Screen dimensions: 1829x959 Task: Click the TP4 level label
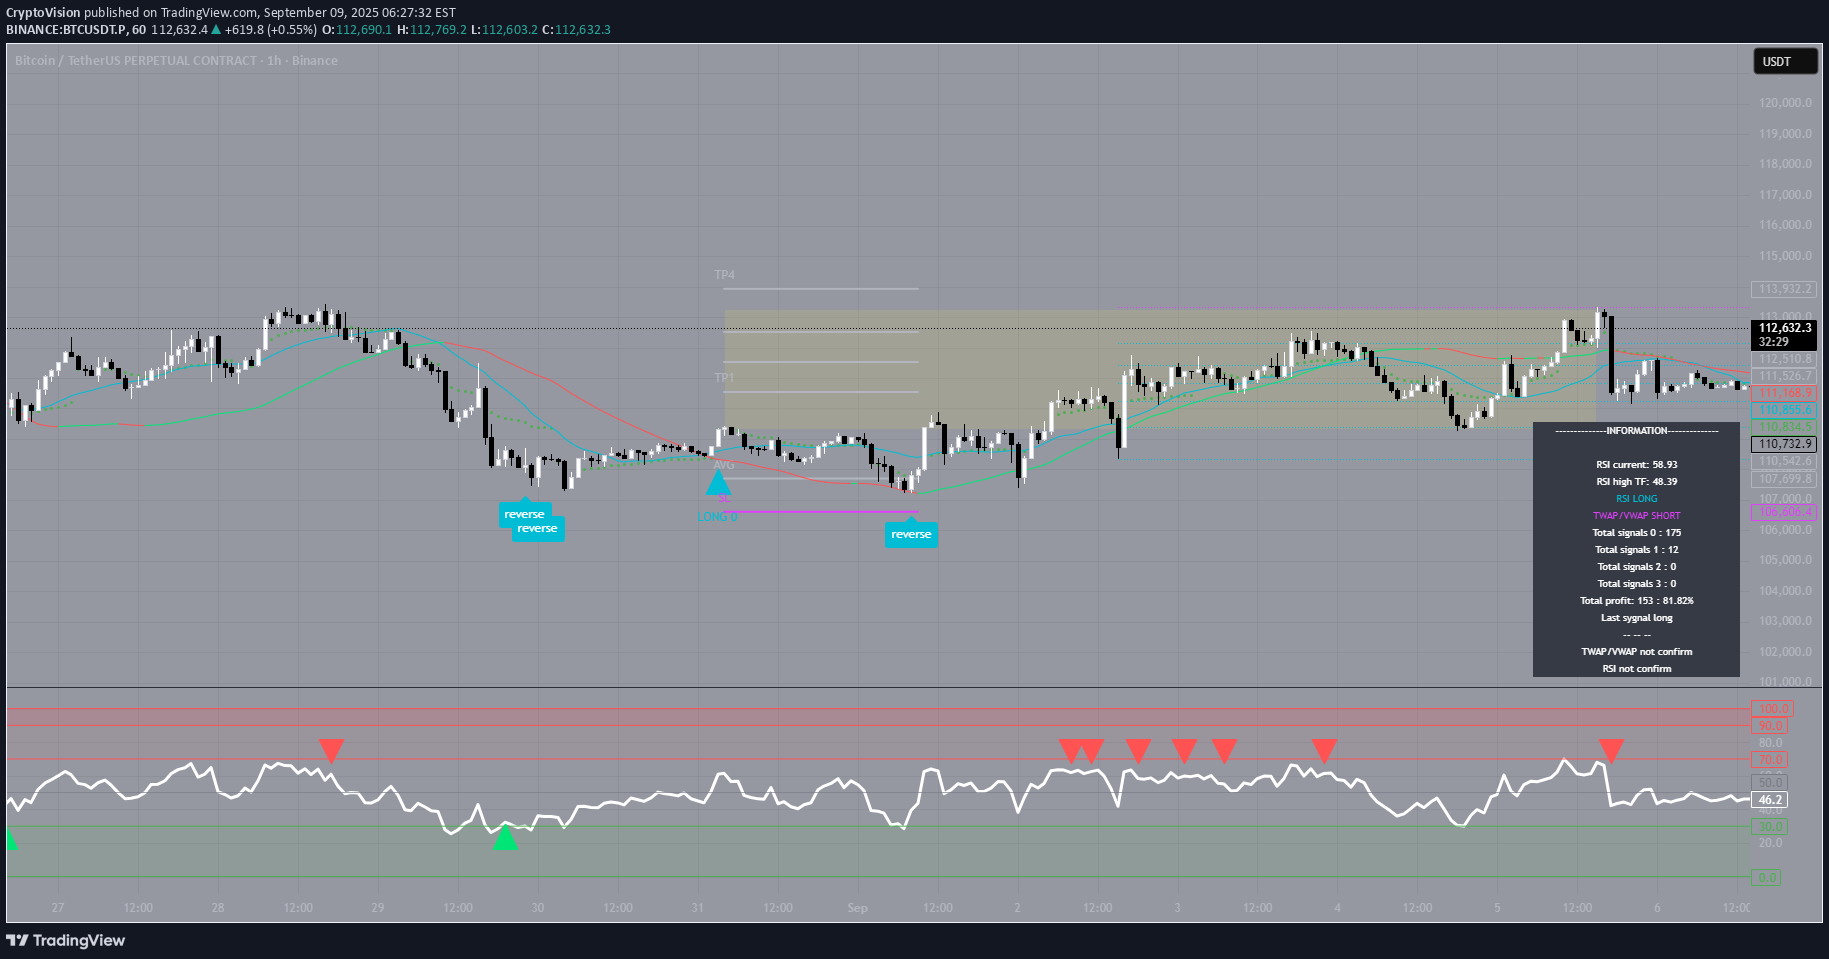click(725, 275)
